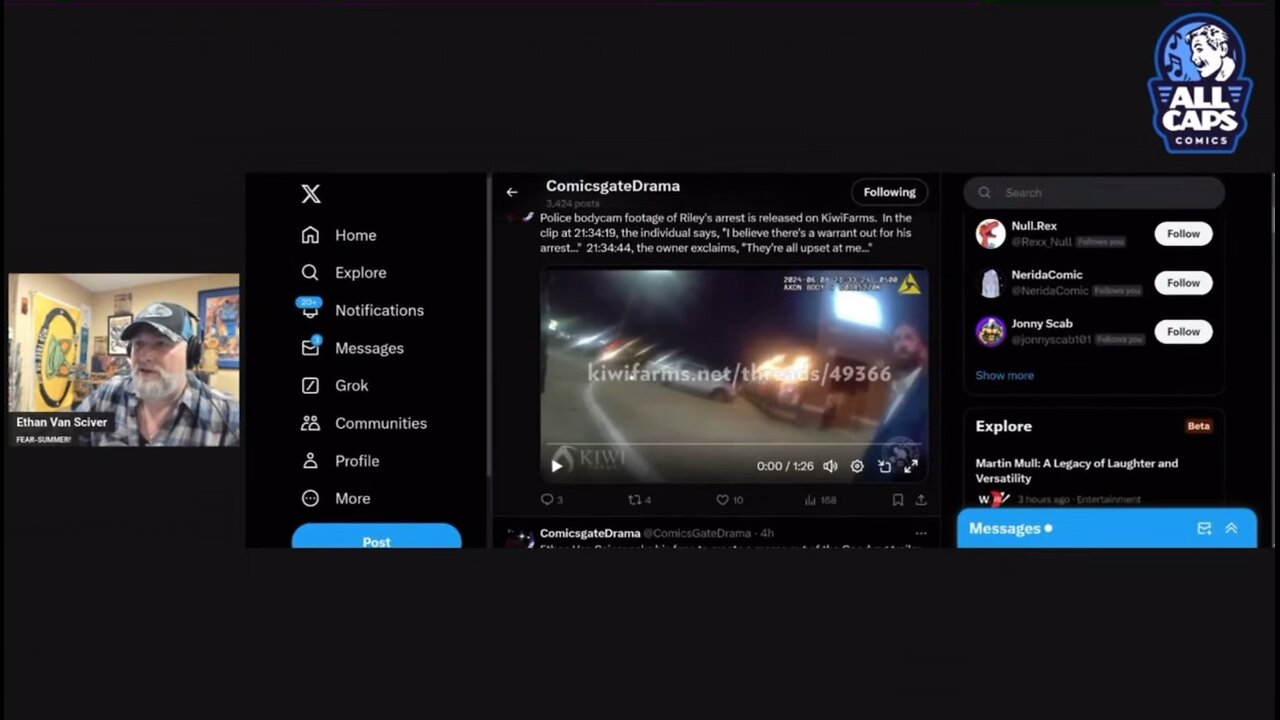Click the picture-in-picture video icon
This screenshot has width=1280, height=720.
tap(884, 466)
